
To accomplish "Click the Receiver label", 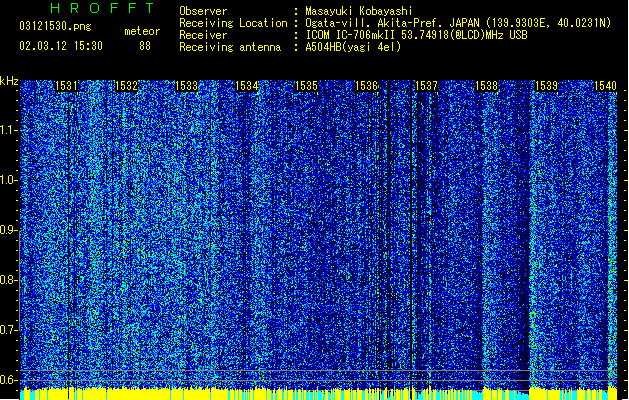I will tap(203, 35).
